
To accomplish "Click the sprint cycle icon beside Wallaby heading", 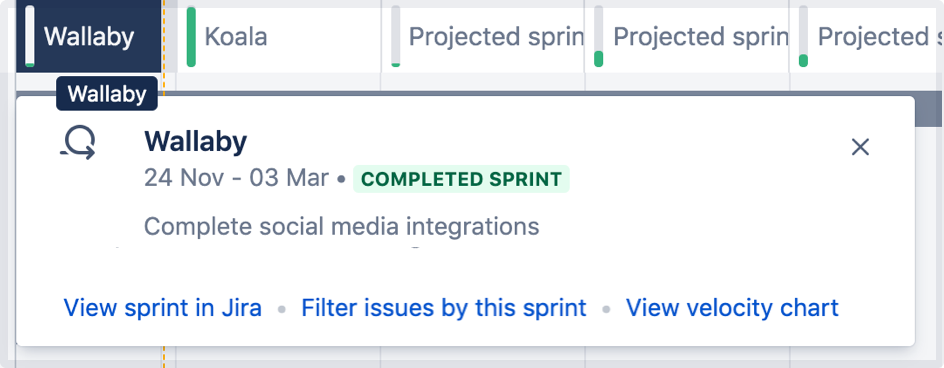I will click(78, 145).
